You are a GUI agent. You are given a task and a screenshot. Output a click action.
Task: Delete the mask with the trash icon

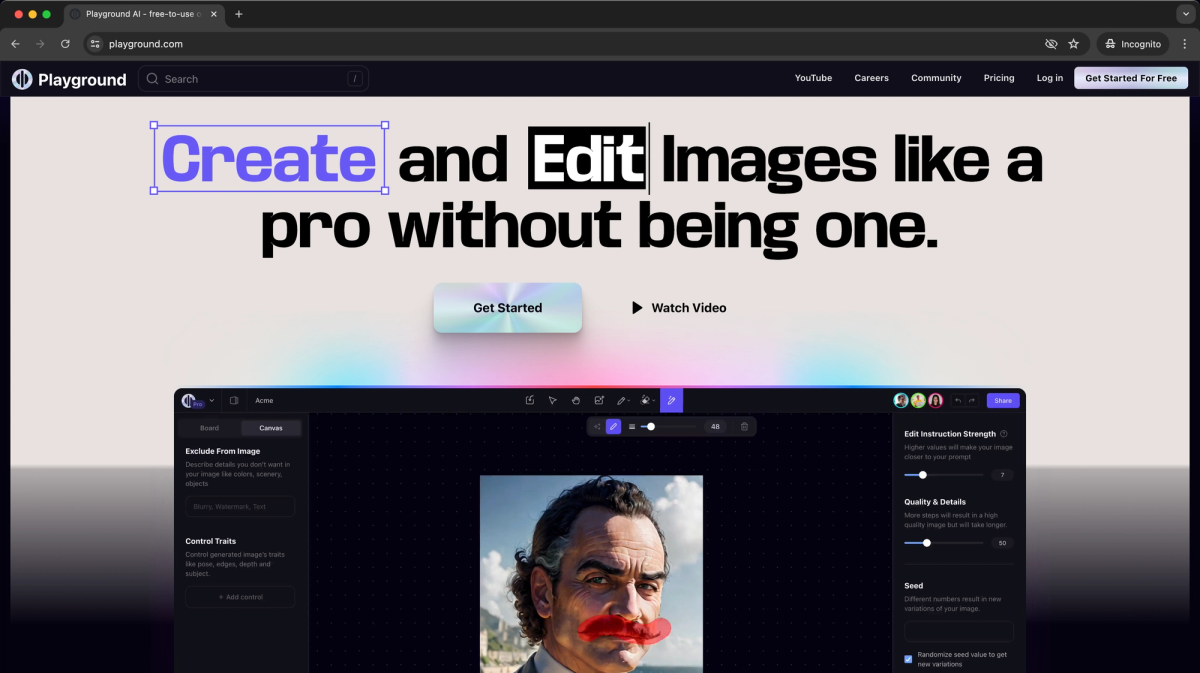[744, 426]
